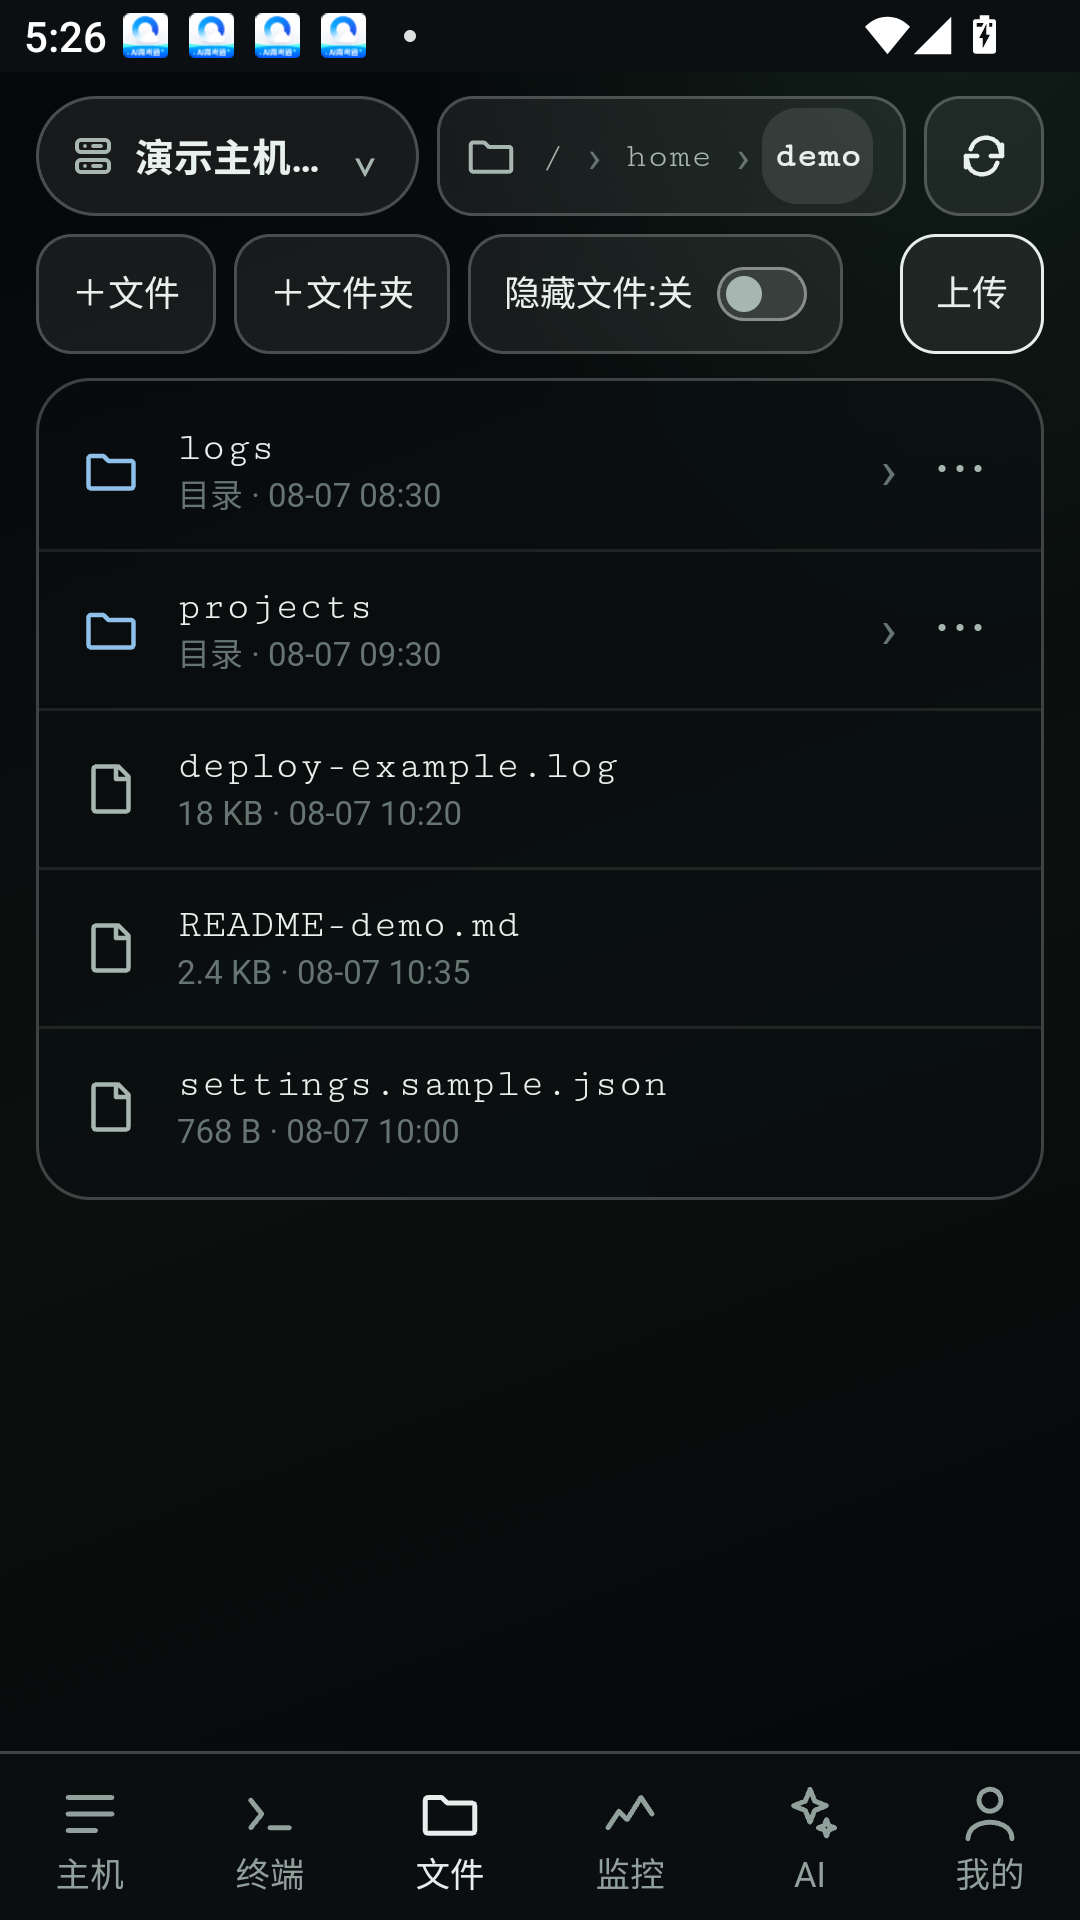Screen dimensions: 1080x1920
Task: Open more options for logs folder
Action: [959, 469]
